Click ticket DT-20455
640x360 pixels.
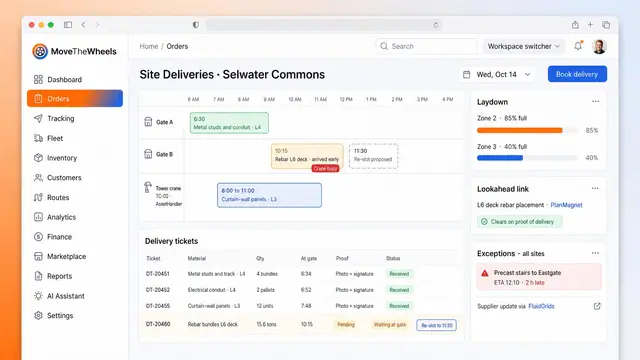pos(158,306)
